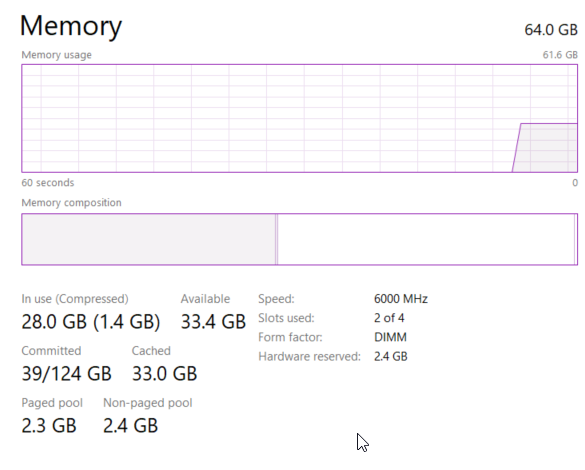This screenshot has width=585, height=470.
Task: Click the Speed value 6000 MHz
Action: point(401,299)
